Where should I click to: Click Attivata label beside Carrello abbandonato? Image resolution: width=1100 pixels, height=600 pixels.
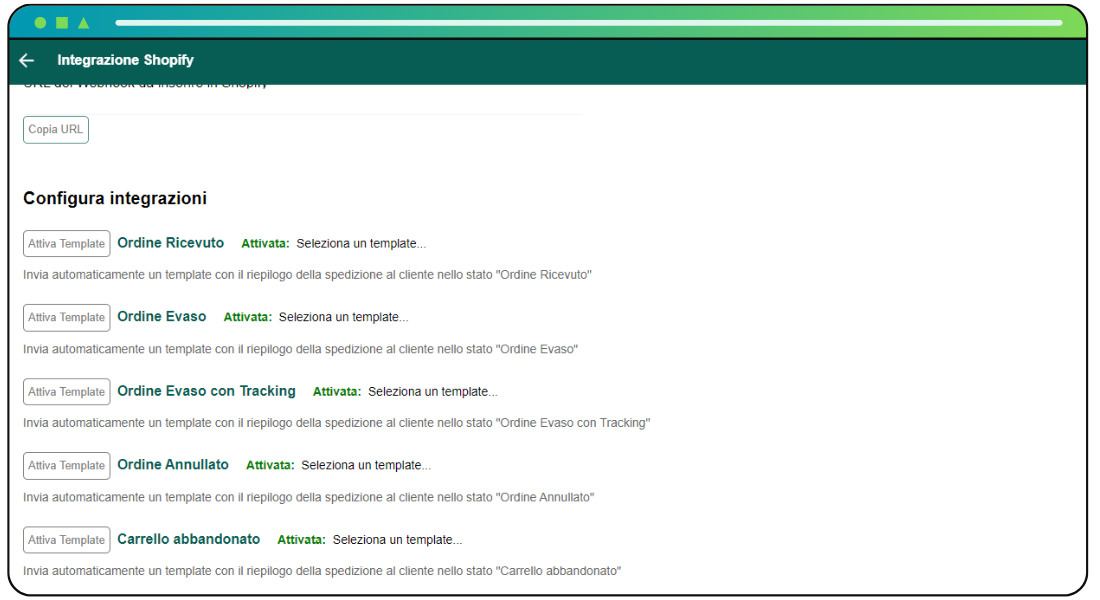301,540
